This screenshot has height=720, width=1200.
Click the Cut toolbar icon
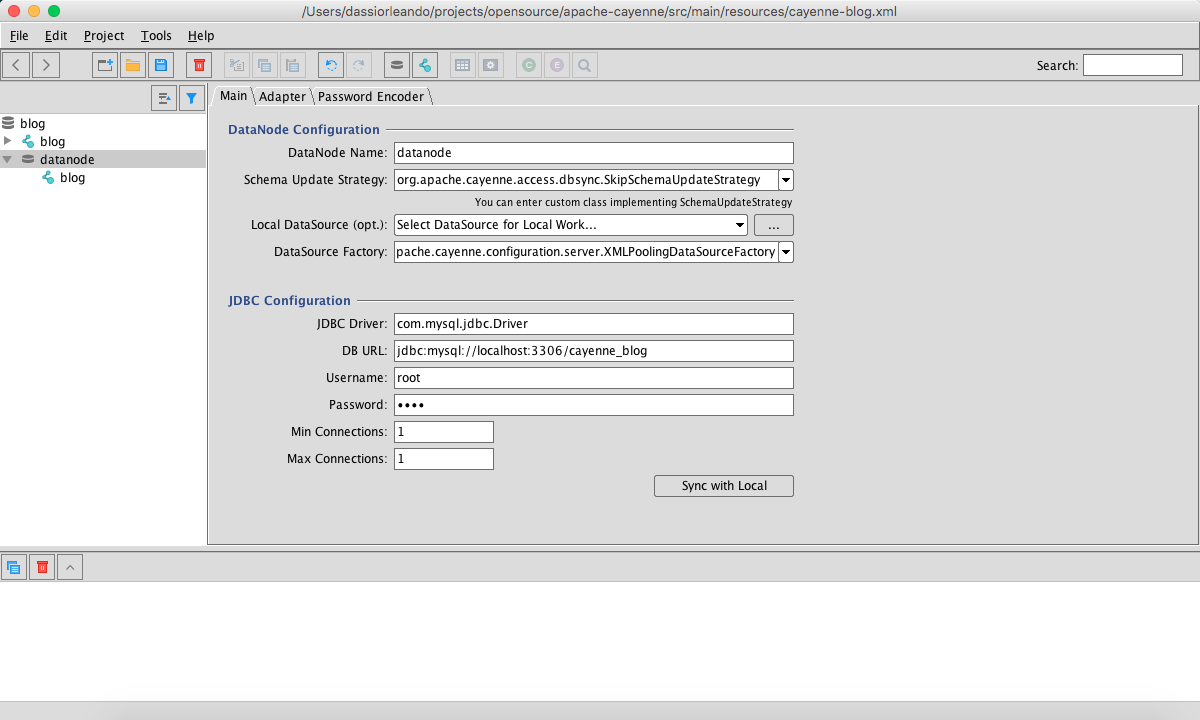(237, 65)
